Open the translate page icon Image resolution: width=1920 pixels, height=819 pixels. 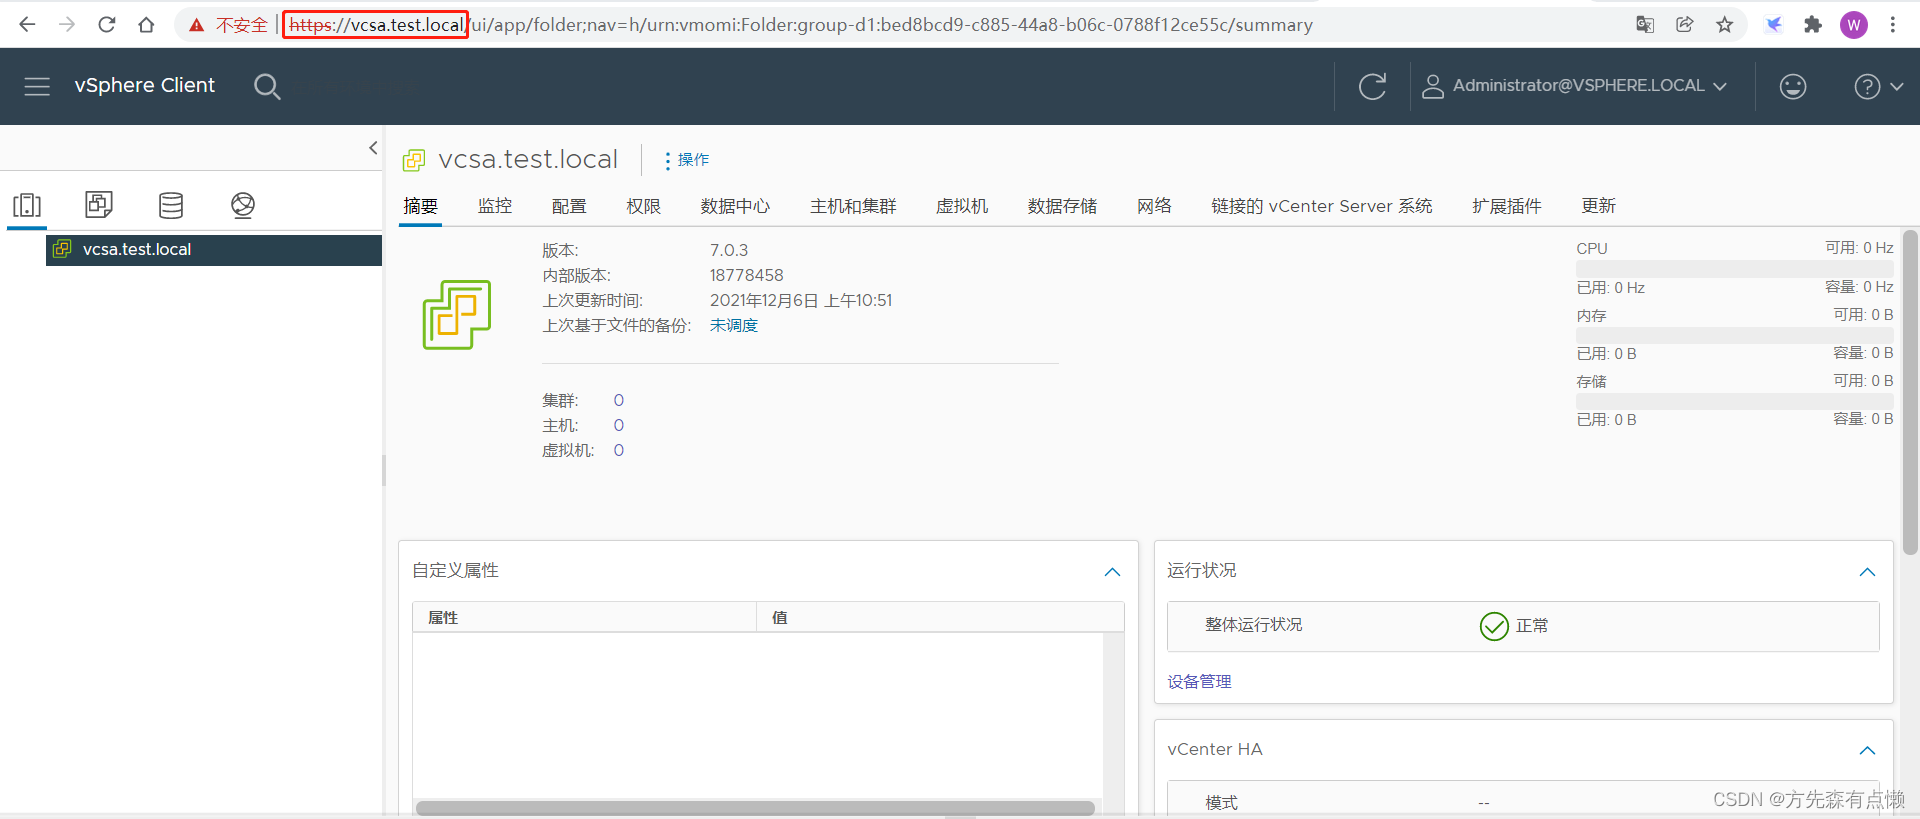pyautogui.click(x=1645, y=25)
